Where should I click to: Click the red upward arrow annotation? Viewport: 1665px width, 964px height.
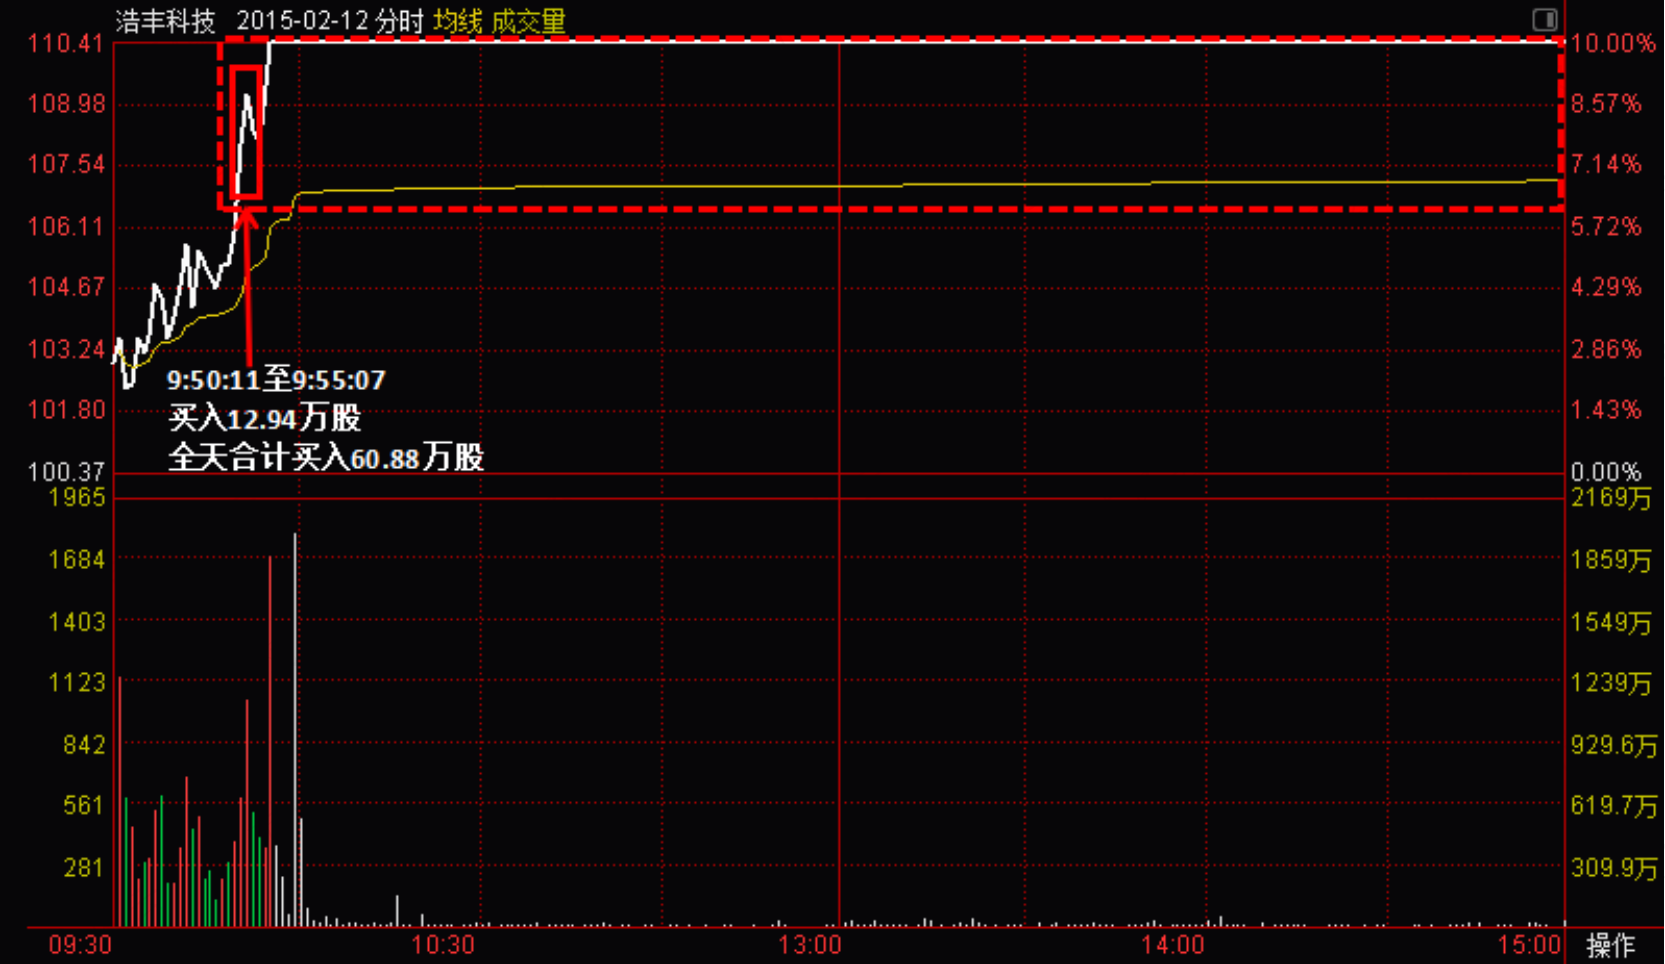(247, 285)
